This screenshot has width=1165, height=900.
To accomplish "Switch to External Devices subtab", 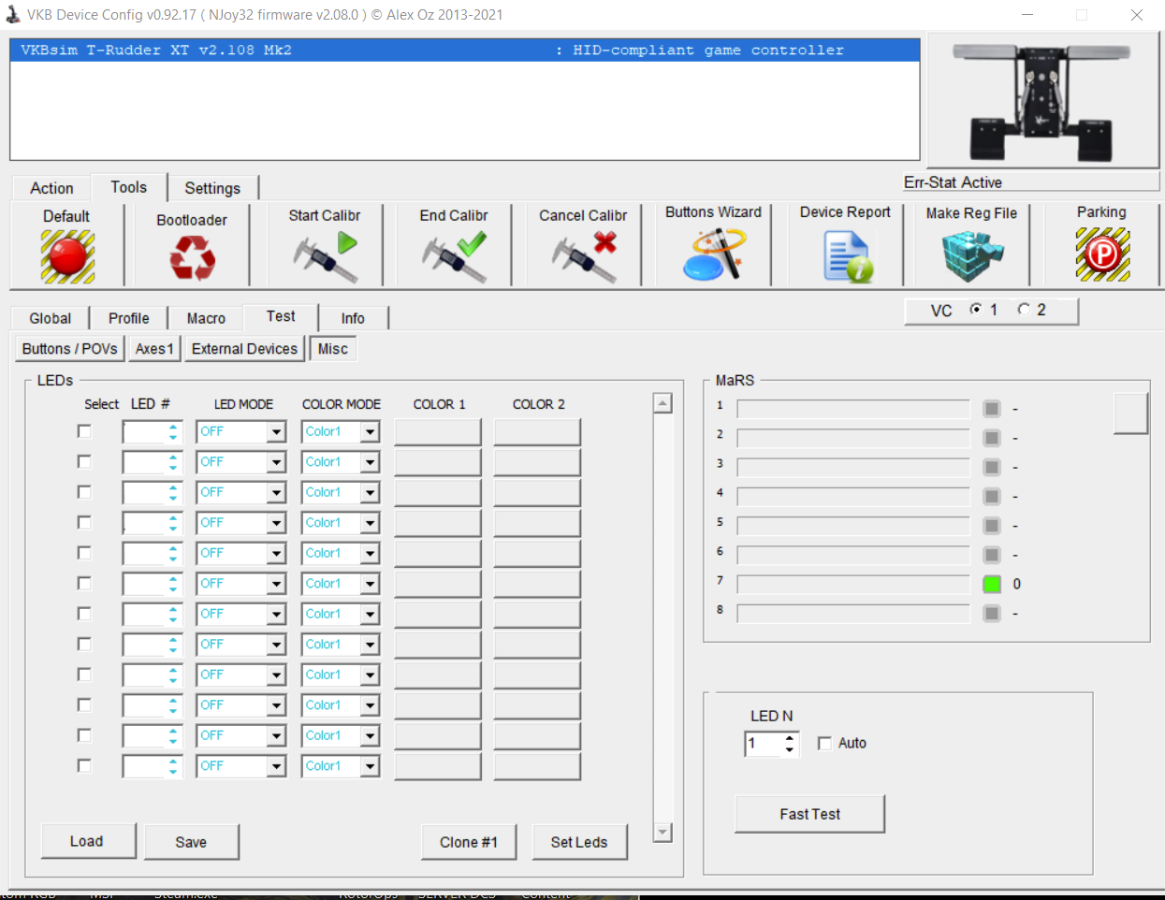I will click(x=244, y=349).
